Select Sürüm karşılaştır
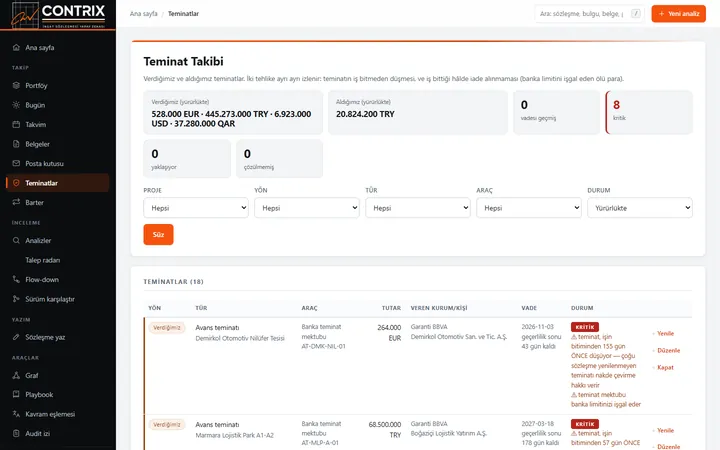Image resolution: width=720 pixels, height=450 pixels. coord(58,299)
